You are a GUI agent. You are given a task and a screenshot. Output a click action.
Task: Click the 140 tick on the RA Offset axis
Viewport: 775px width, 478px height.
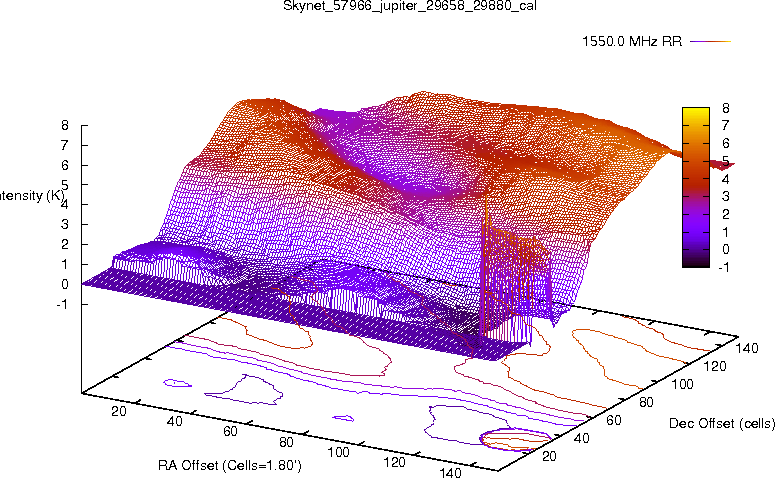click(x=450, y=473)
